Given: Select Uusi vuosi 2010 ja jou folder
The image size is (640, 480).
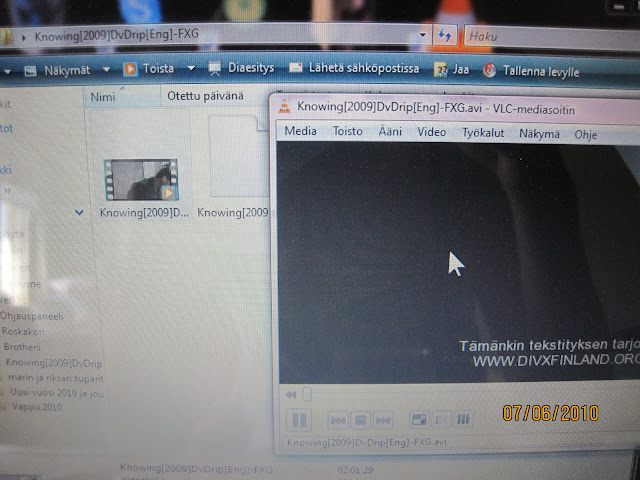Looking at the screenshot, I should 57,393.
